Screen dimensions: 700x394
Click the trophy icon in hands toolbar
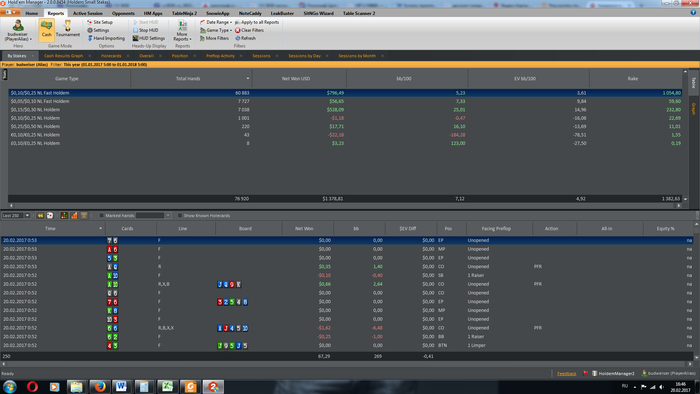84,216
